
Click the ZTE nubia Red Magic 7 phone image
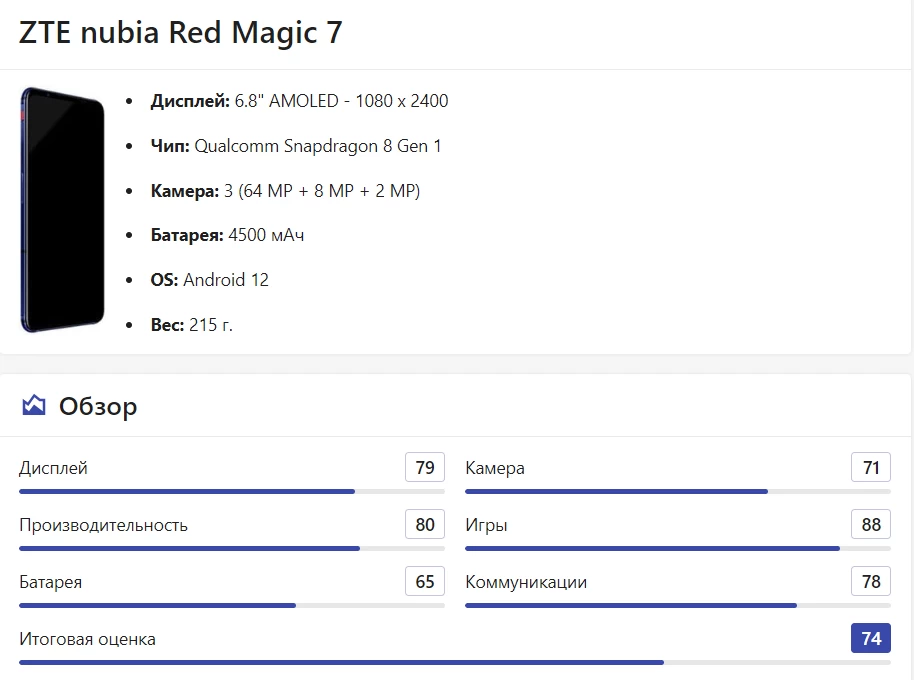[x=62, y=210]
